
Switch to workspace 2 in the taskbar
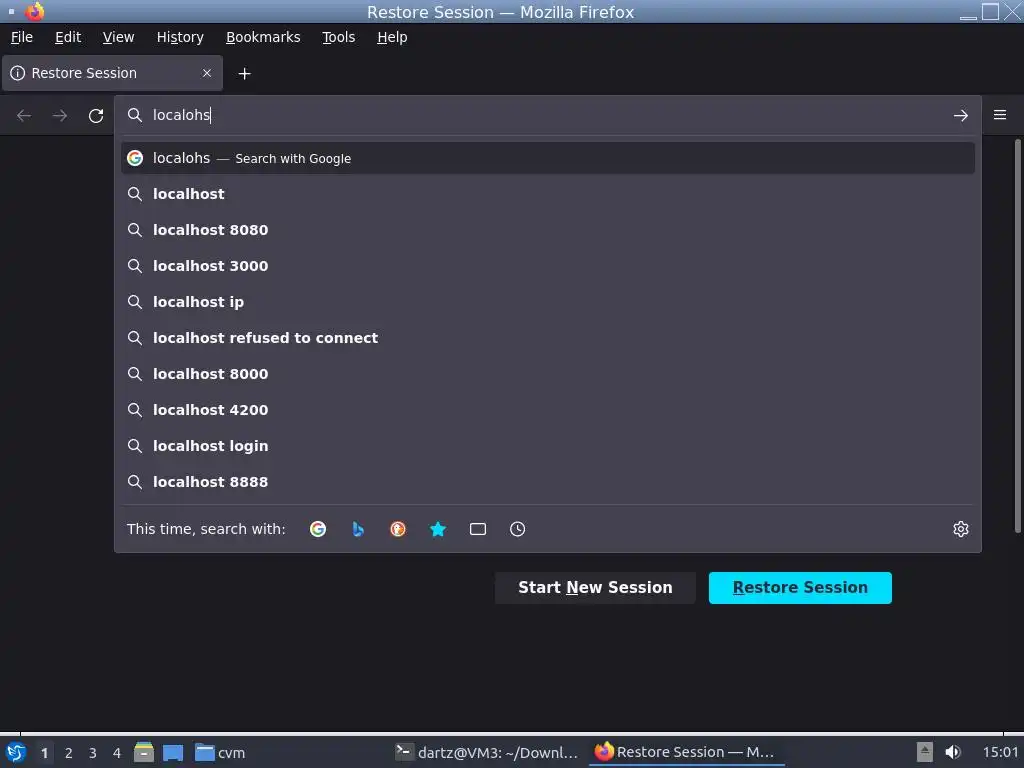[69, 753]
